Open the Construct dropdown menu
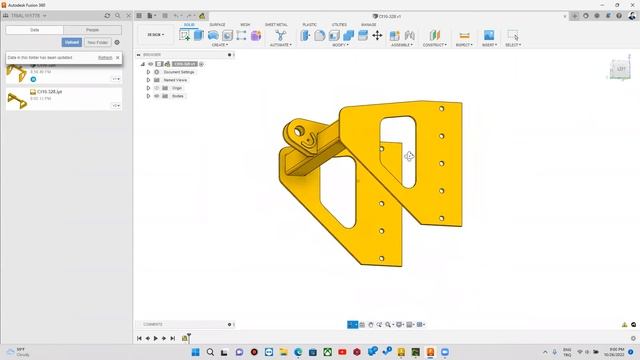 pos(435,45)
